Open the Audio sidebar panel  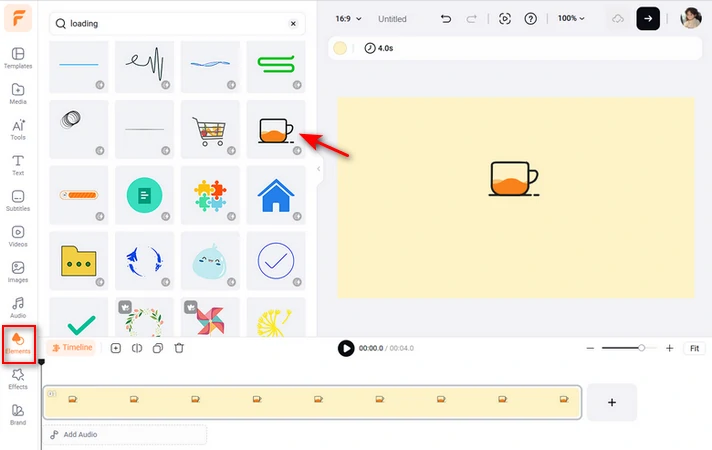point(18,307)
